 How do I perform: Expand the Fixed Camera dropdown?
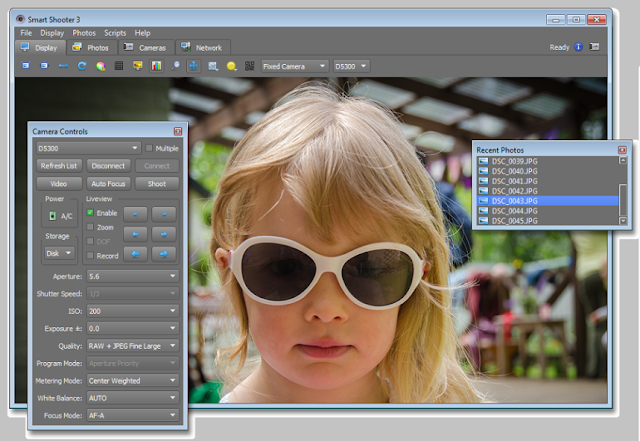pyautogui.click(x=294, y=66)
